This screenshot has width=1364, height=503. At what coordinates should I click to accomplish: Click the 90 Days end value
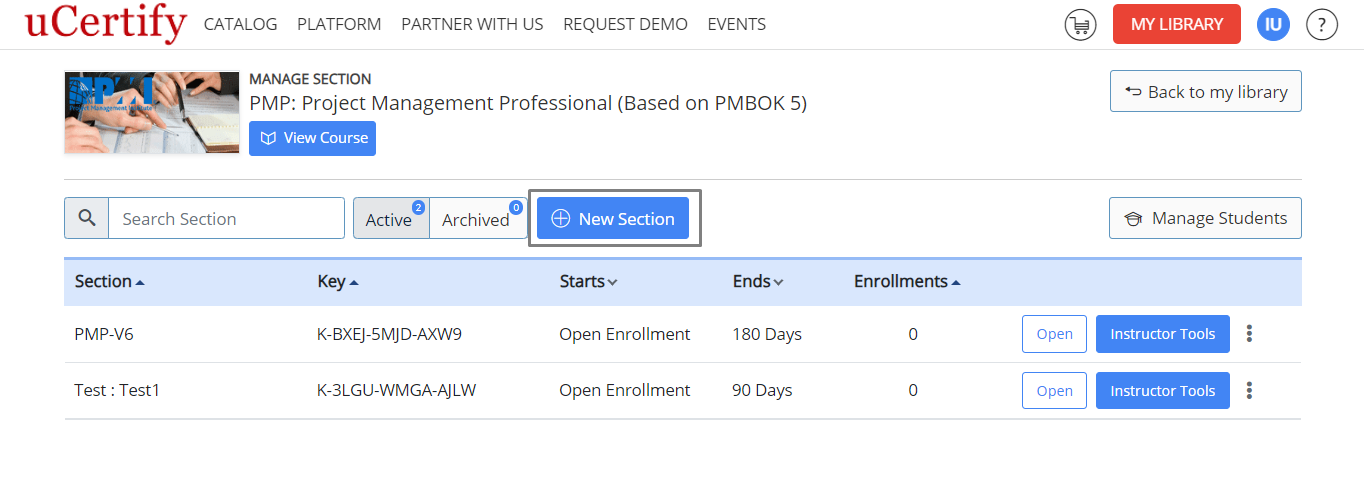pyautogui.click(x=762, y=391)
